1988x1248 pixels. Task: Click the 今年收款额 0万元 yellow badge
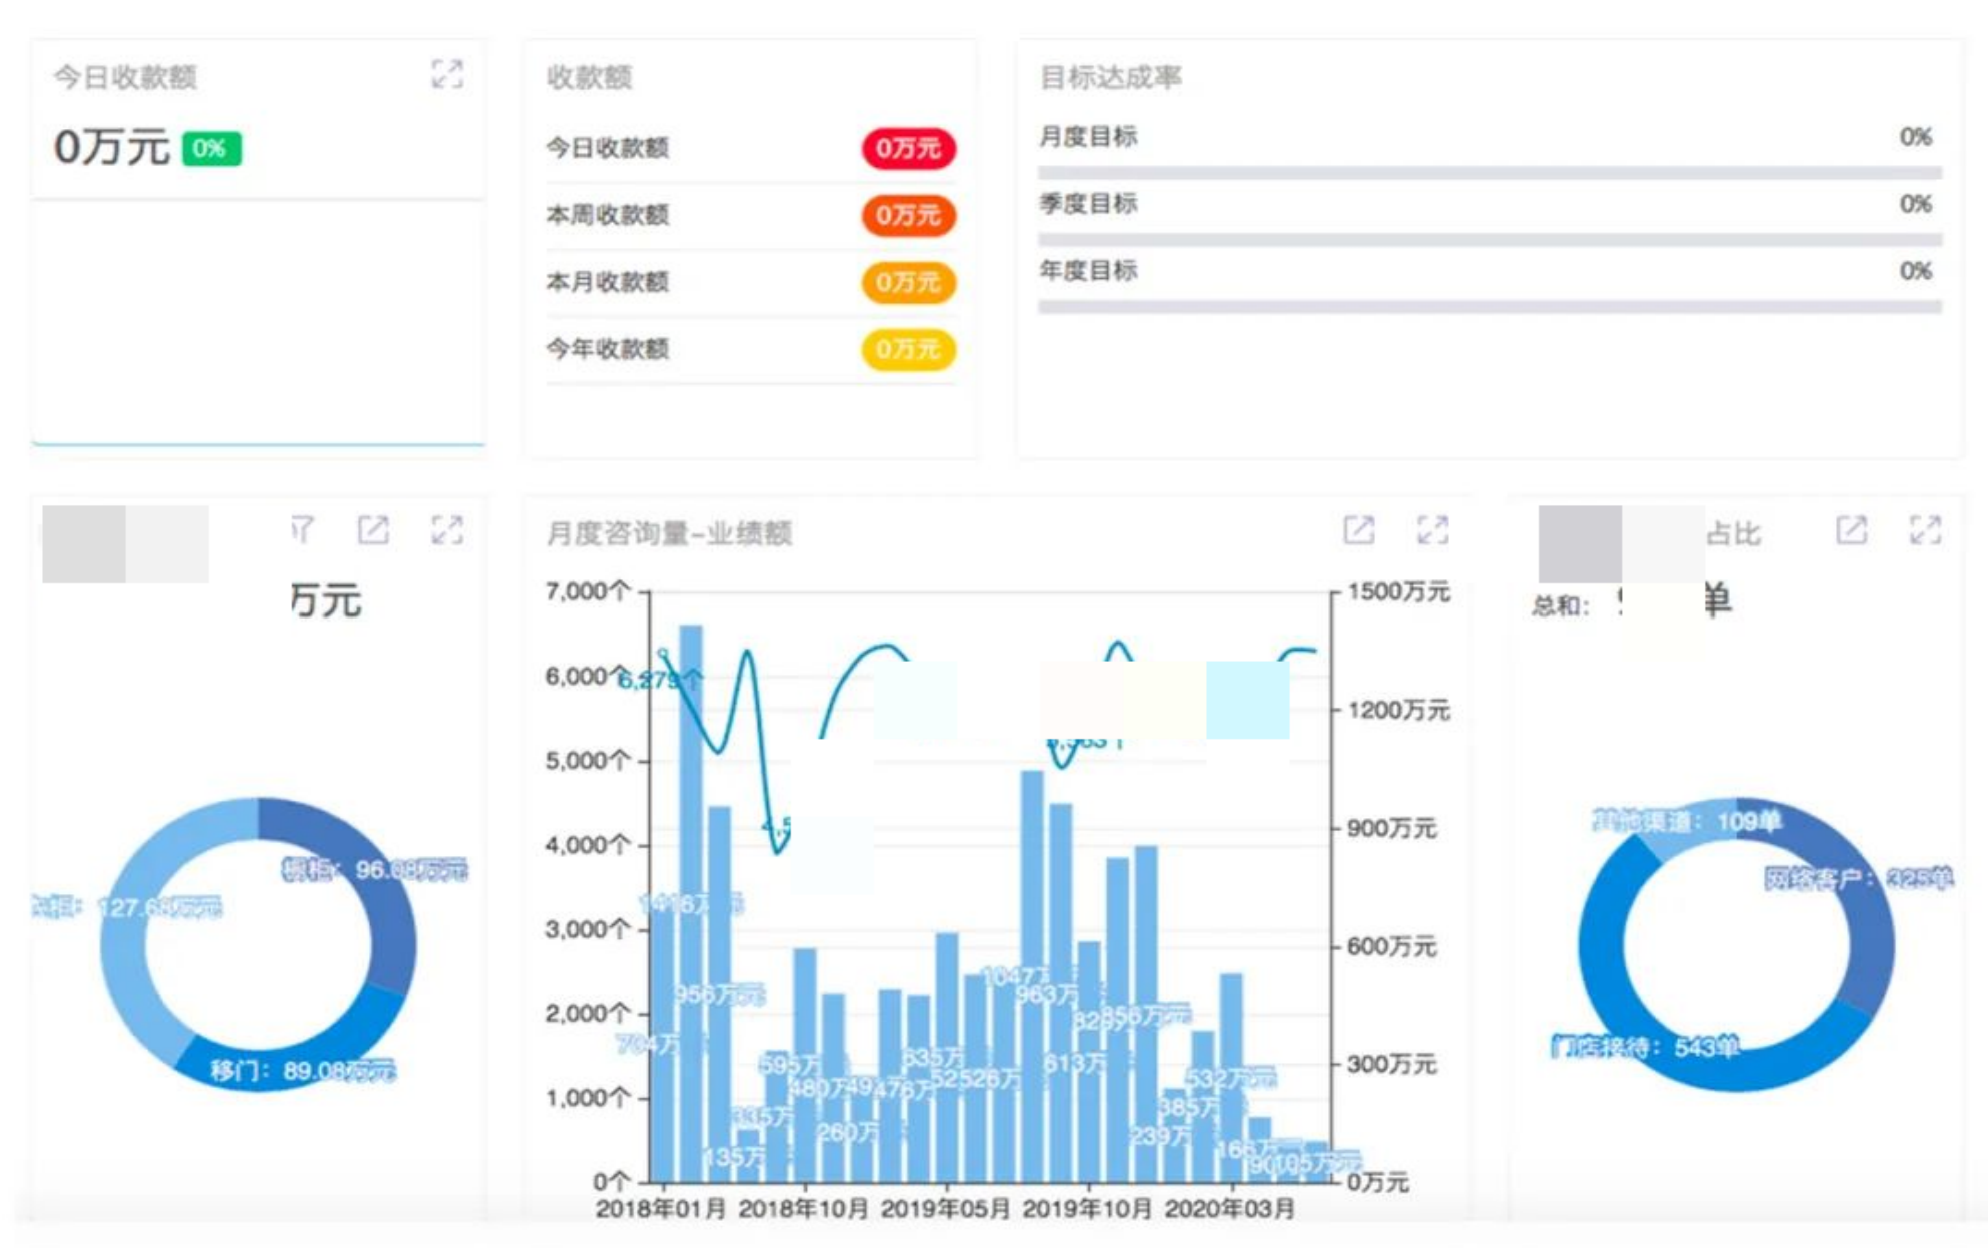[x=909, y=349]
